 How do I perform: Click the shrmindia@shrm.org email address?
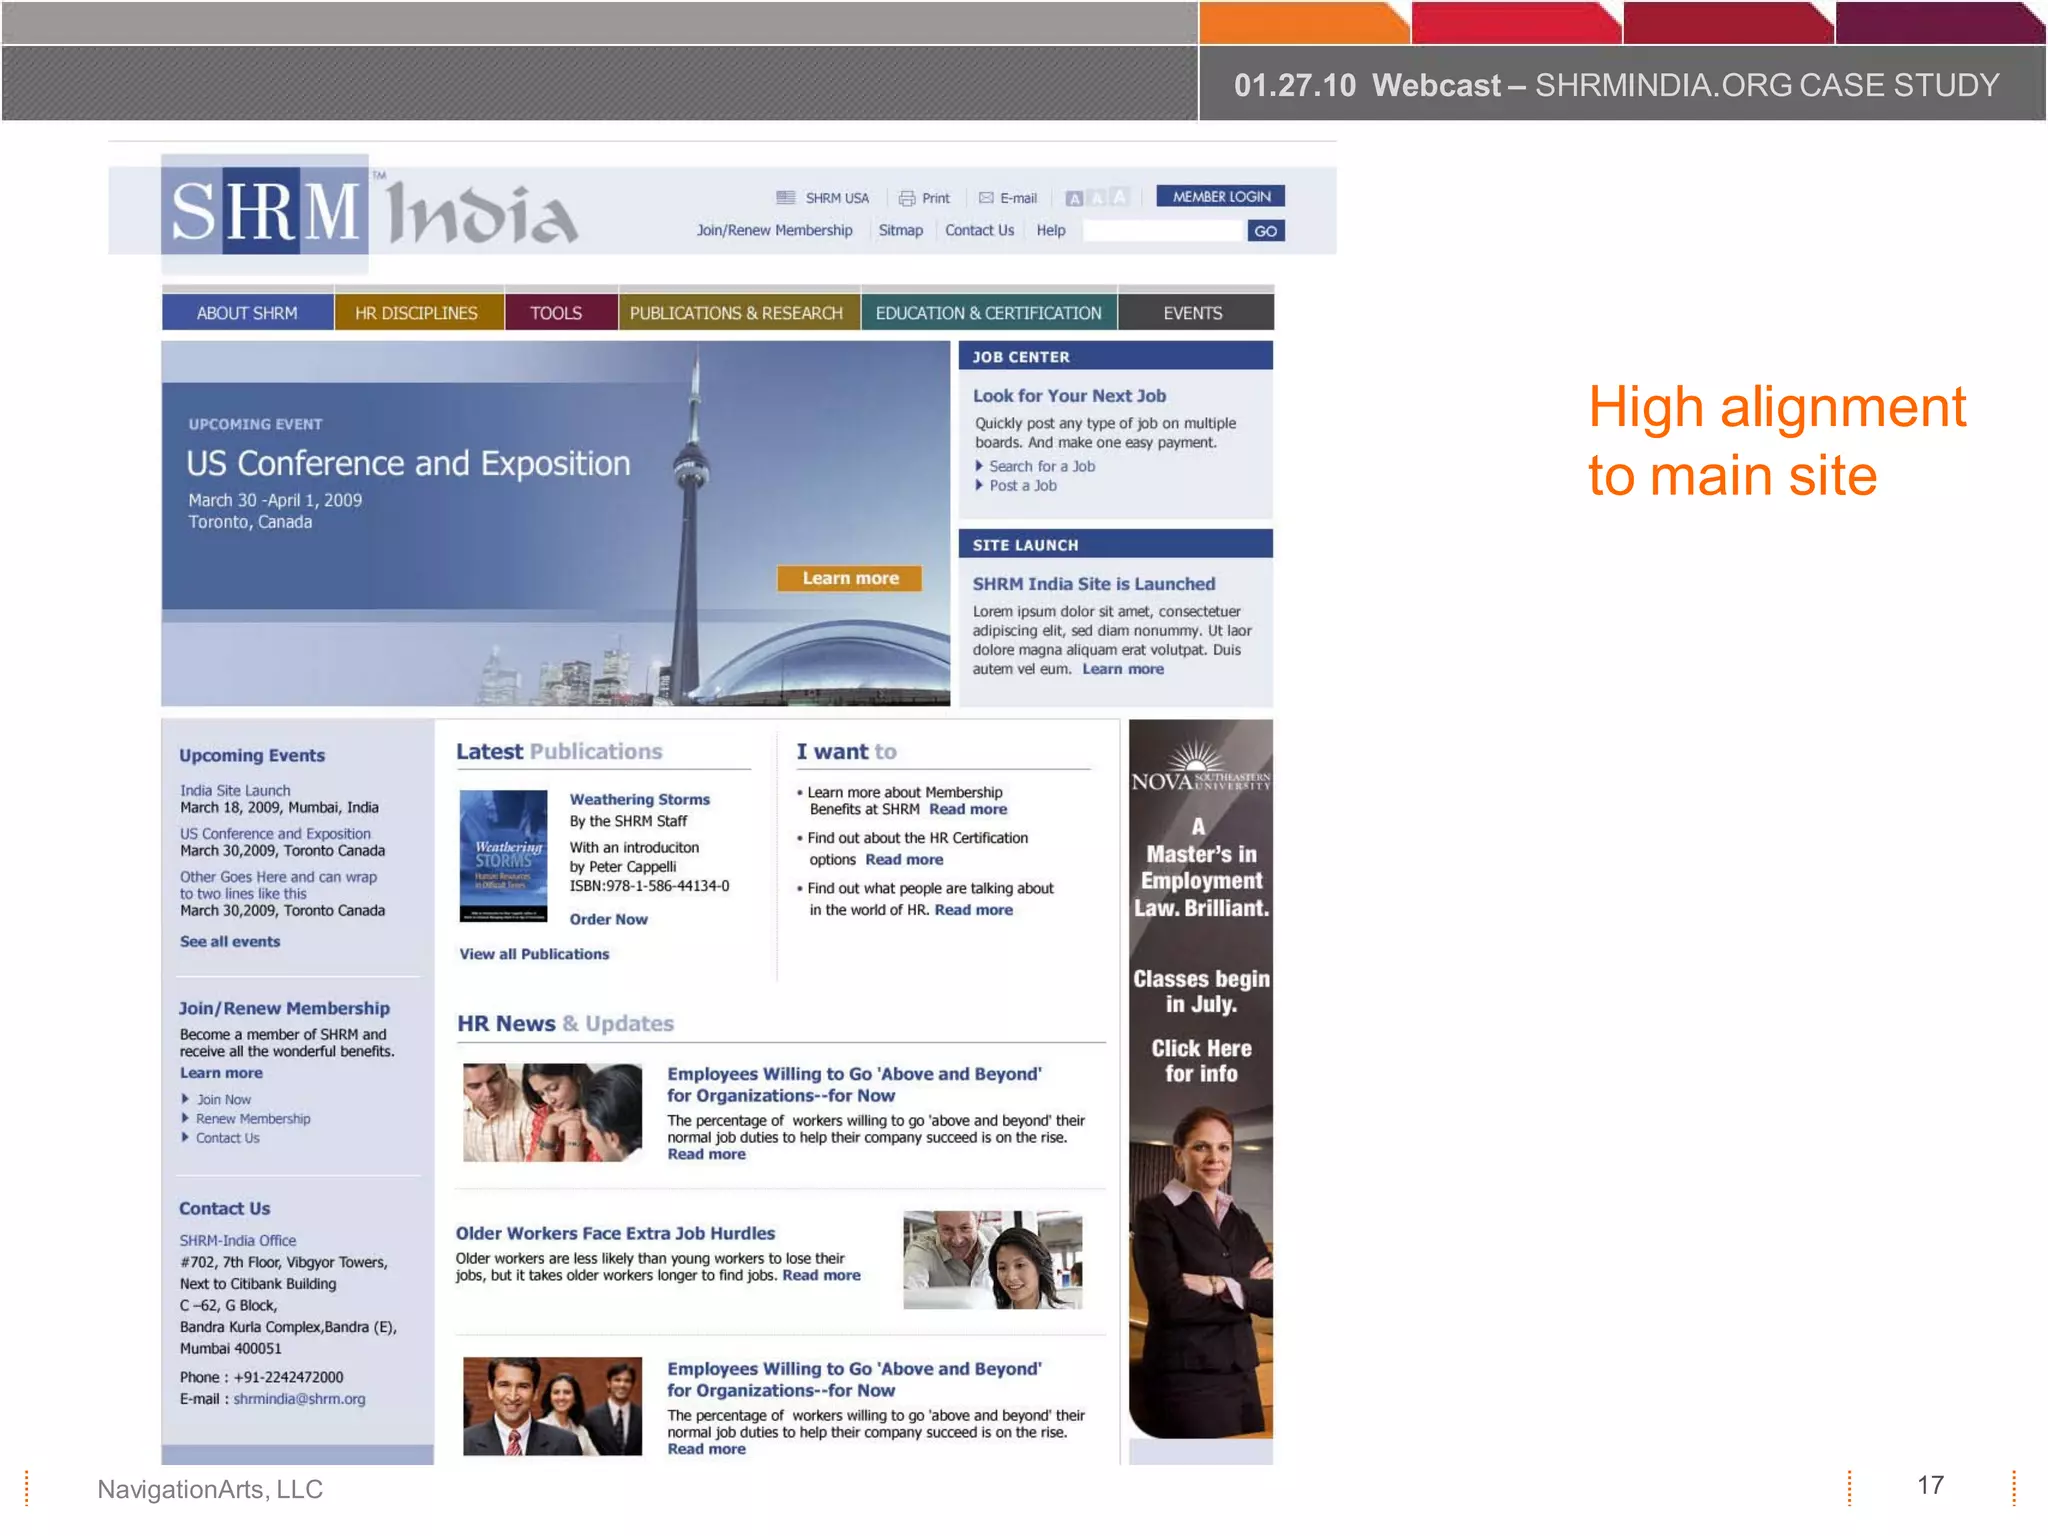pyautogui.click(x=299, y=1399)
